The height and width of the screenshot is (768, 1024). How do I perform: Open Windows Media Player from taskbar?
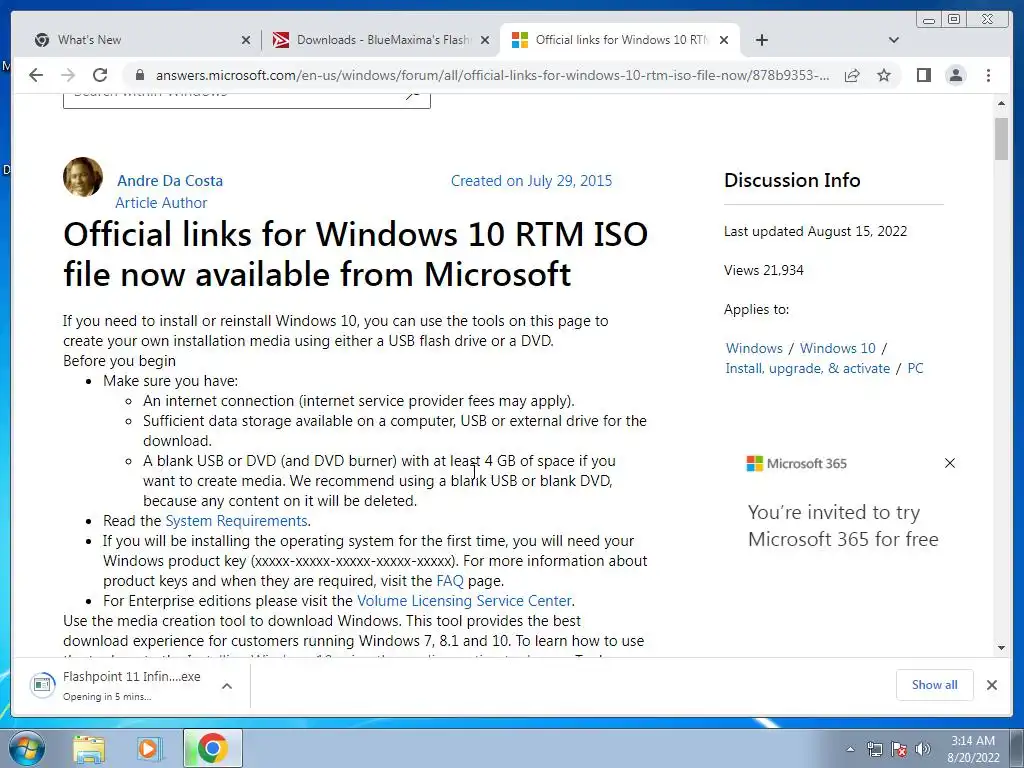click(x=150, y=749)
